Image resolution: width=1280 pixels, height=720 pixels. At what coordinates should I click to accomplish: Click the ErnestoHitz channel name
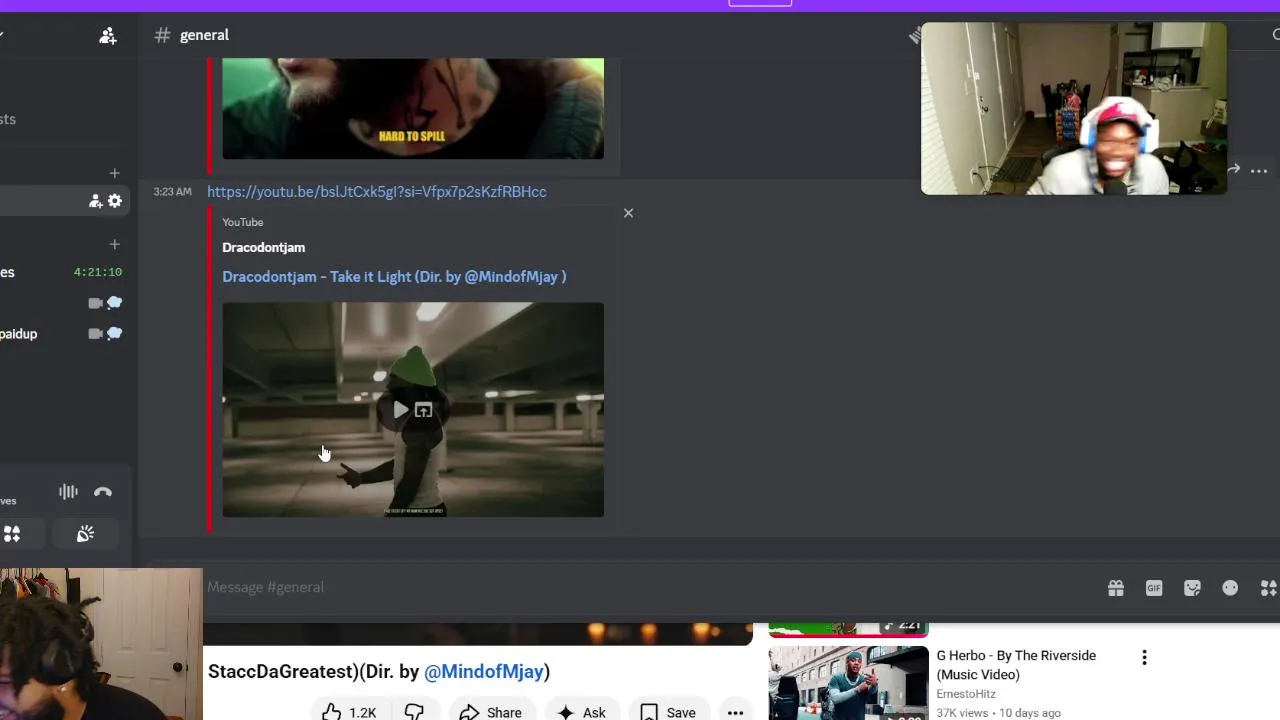[x=966, y=694]
